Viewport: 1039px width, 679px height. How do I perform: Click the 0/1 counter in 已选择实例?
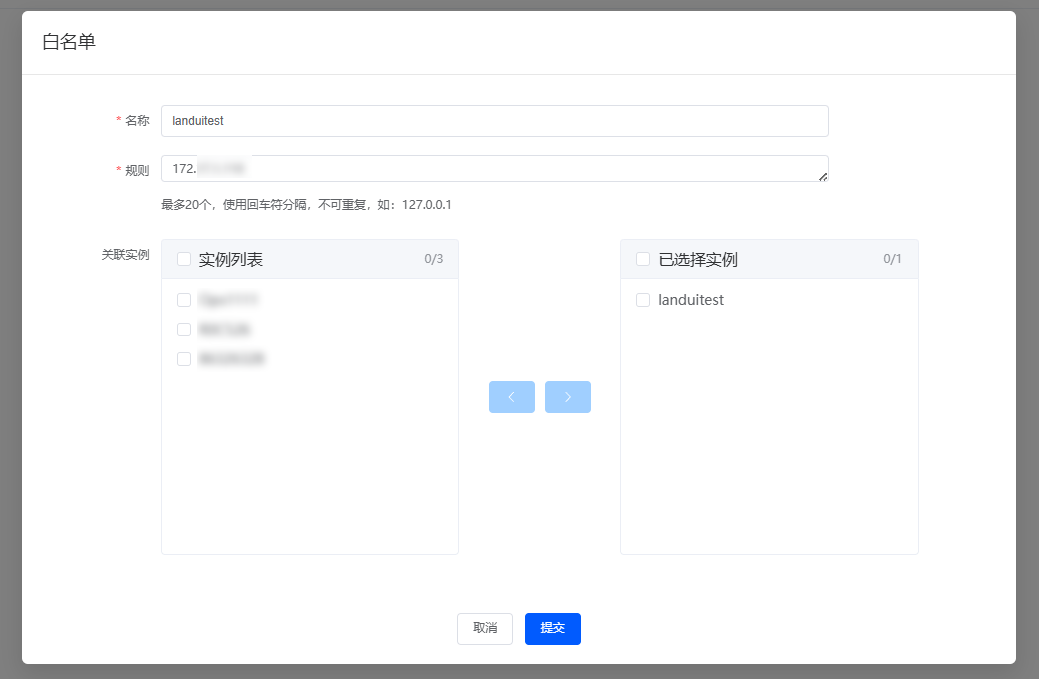click(892, 259)
